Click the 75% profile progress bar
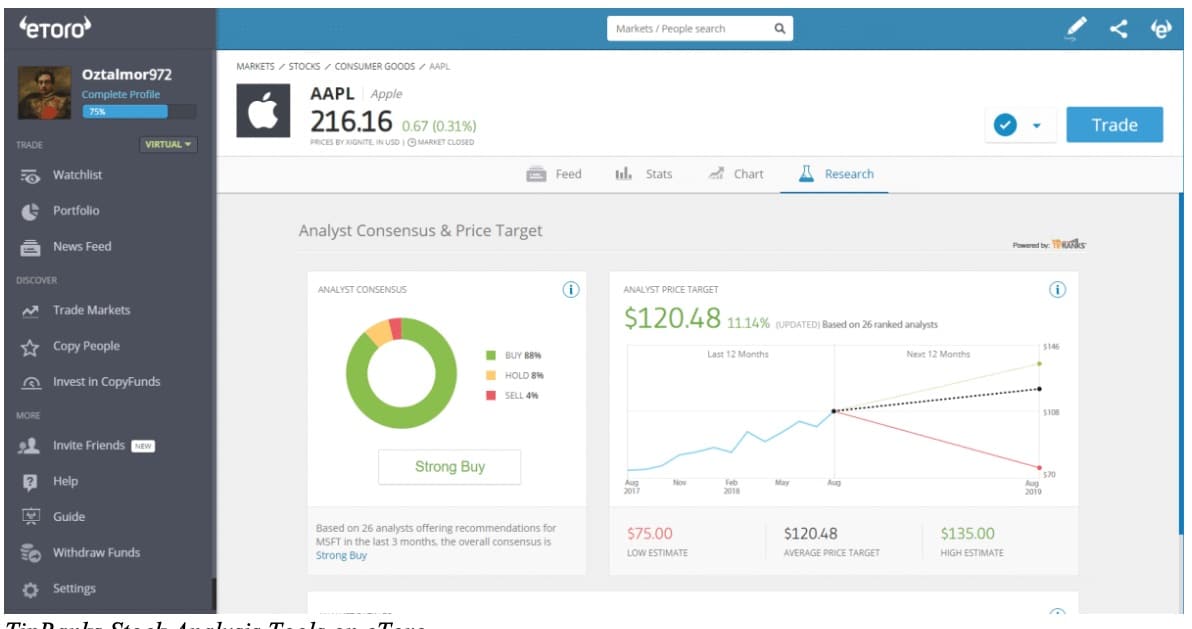 click(x=139, y=111)
